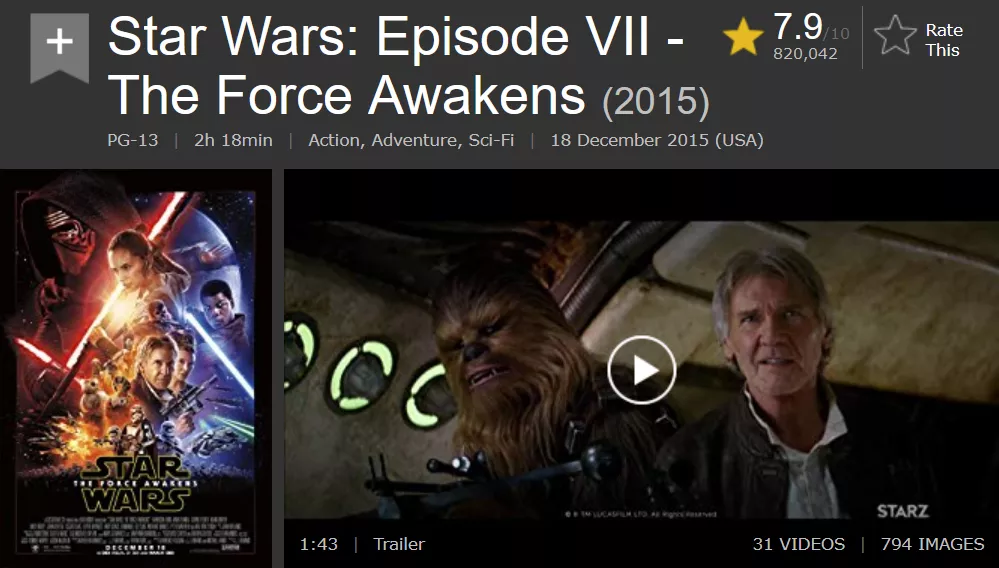Image resolution: width=999 pixels, height=568 pixels.
Task: Click the PG-13 certificate rating
Action: click(133, 140)
